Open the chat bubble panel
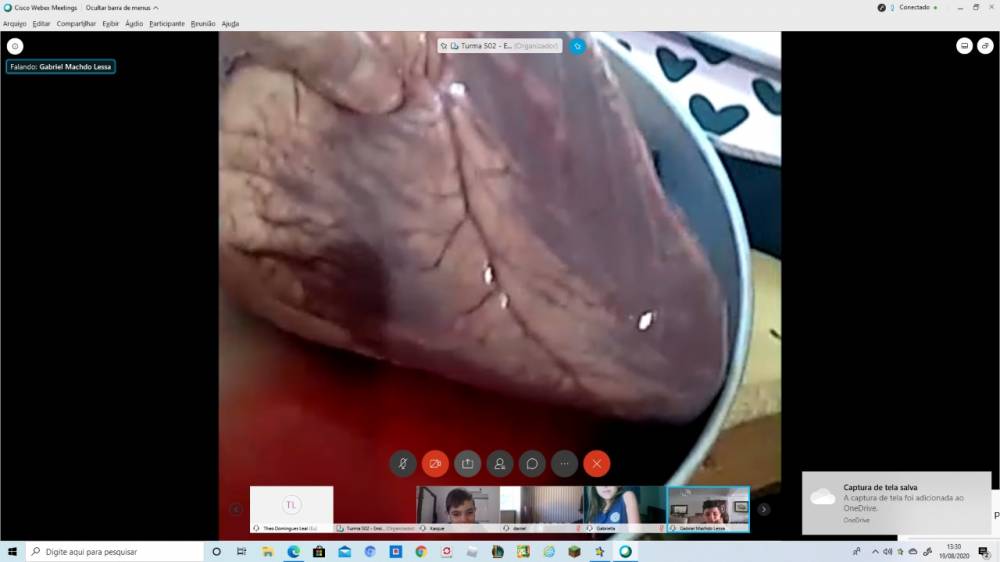This screenshot has height=562, width=1000. [532, 464]
